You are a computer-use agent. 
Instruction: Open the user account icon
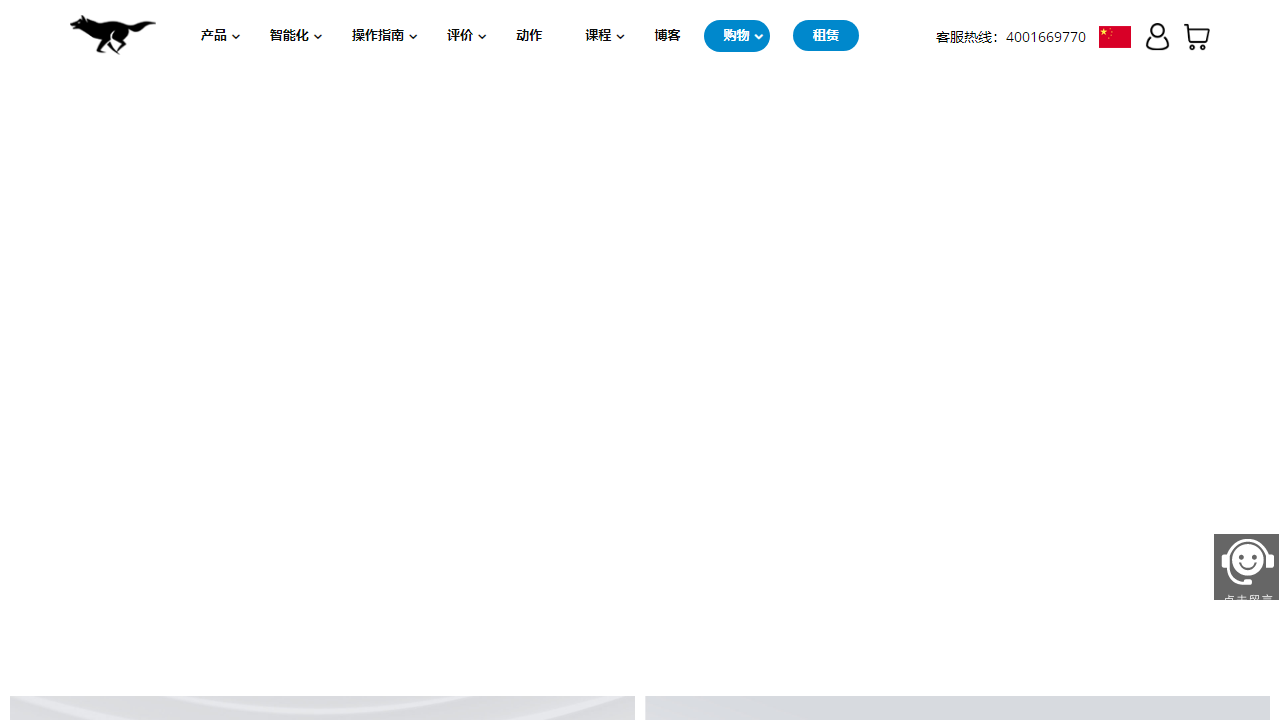[x=1157, y=37]
